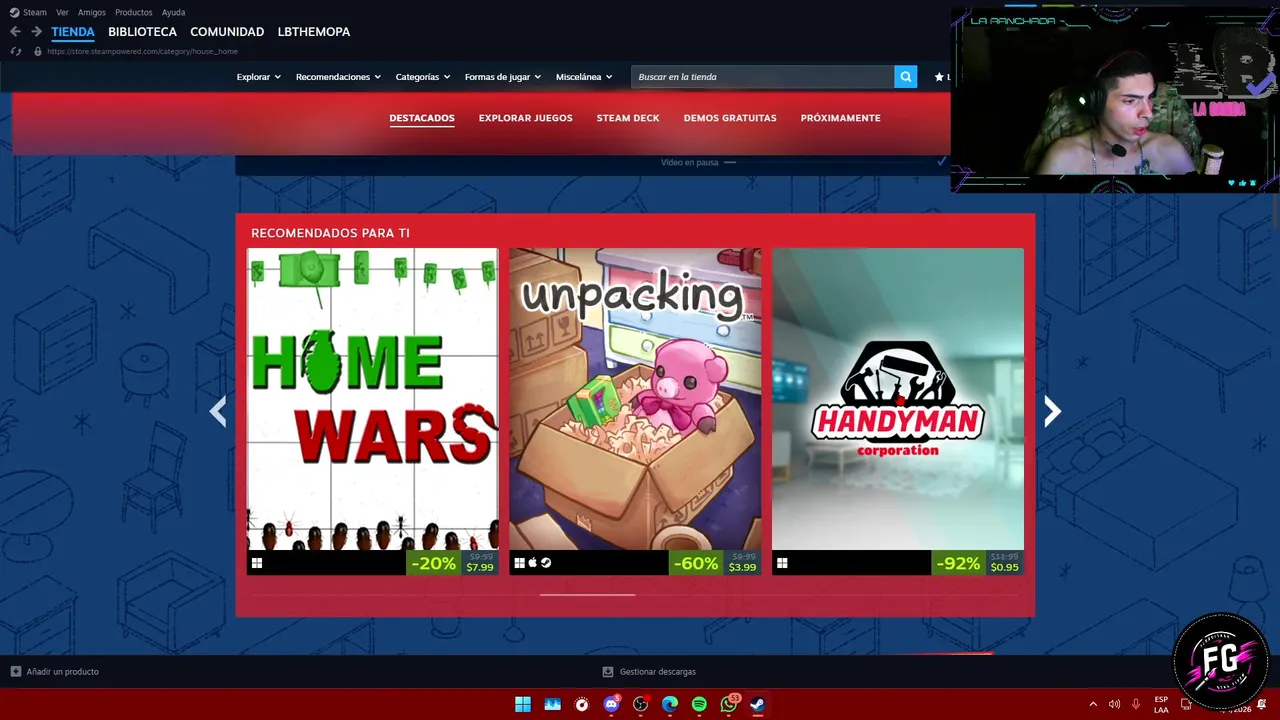Open the Windows Start menu

point(523,704)
